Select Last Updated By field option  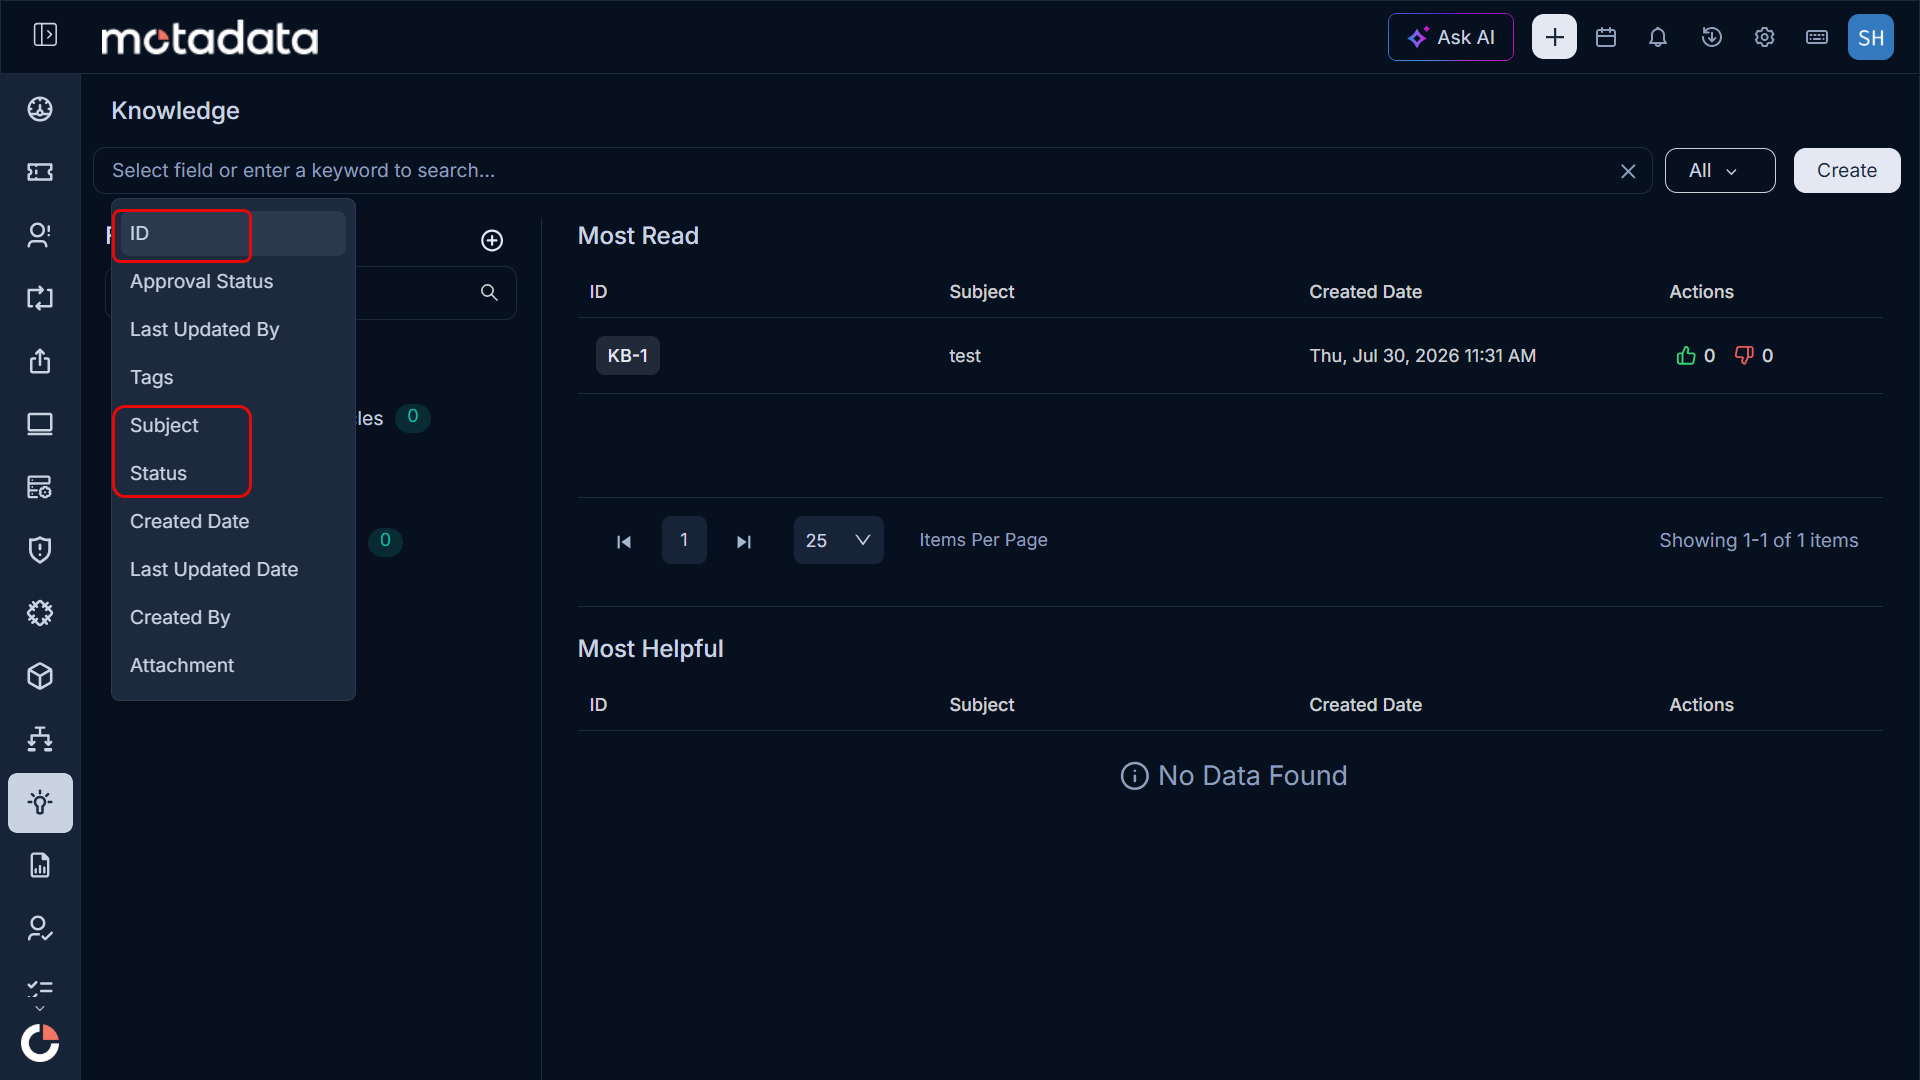click(x=233, y=329)
